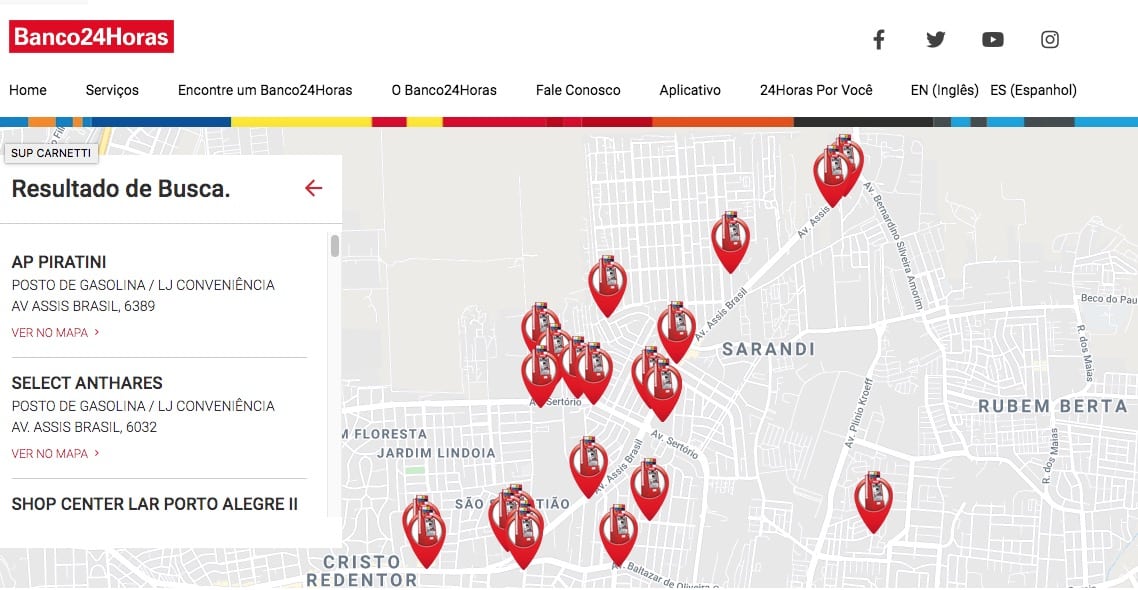Click Ver no Mapa under Select Anthares

click(55, 454)
